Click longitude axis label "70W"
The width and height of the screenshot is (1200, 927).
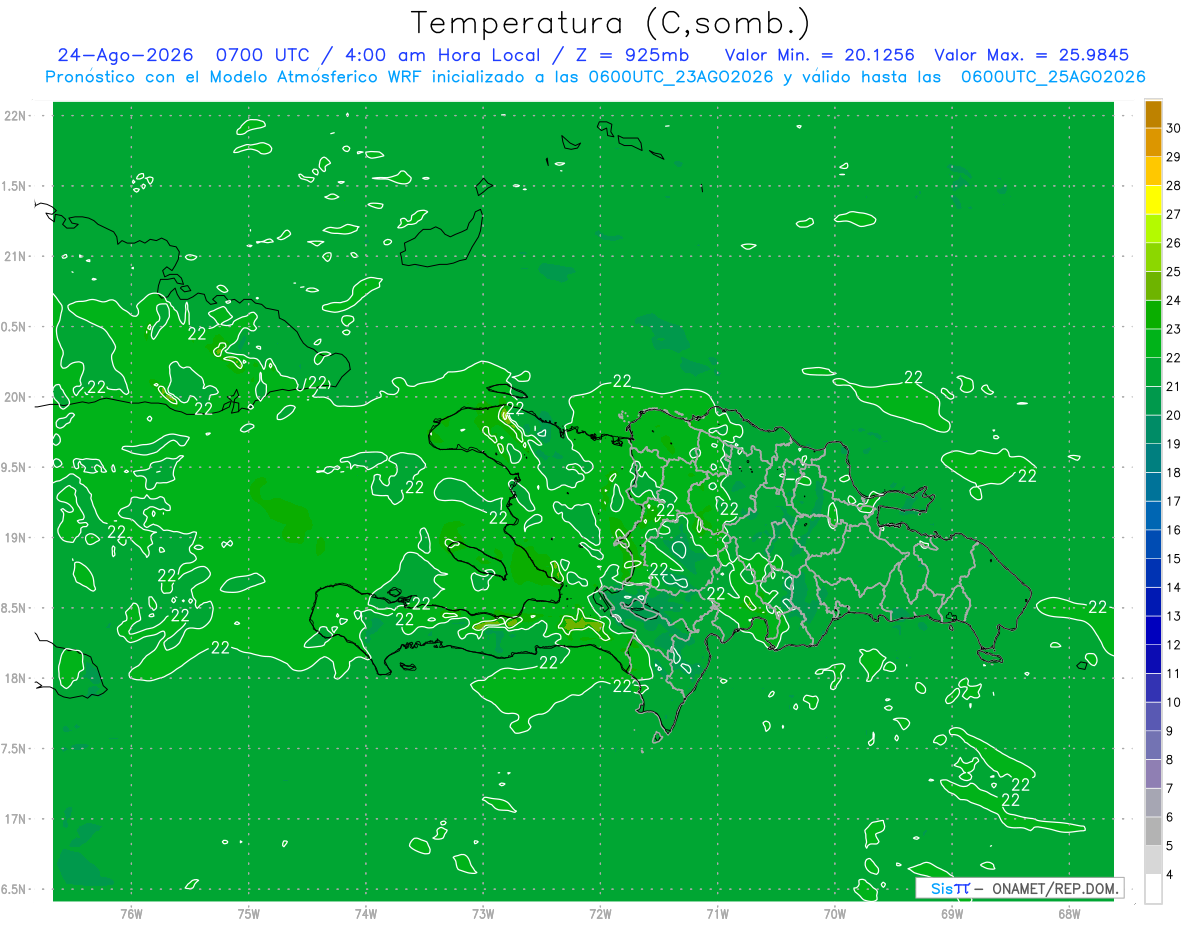pos(835,913)
